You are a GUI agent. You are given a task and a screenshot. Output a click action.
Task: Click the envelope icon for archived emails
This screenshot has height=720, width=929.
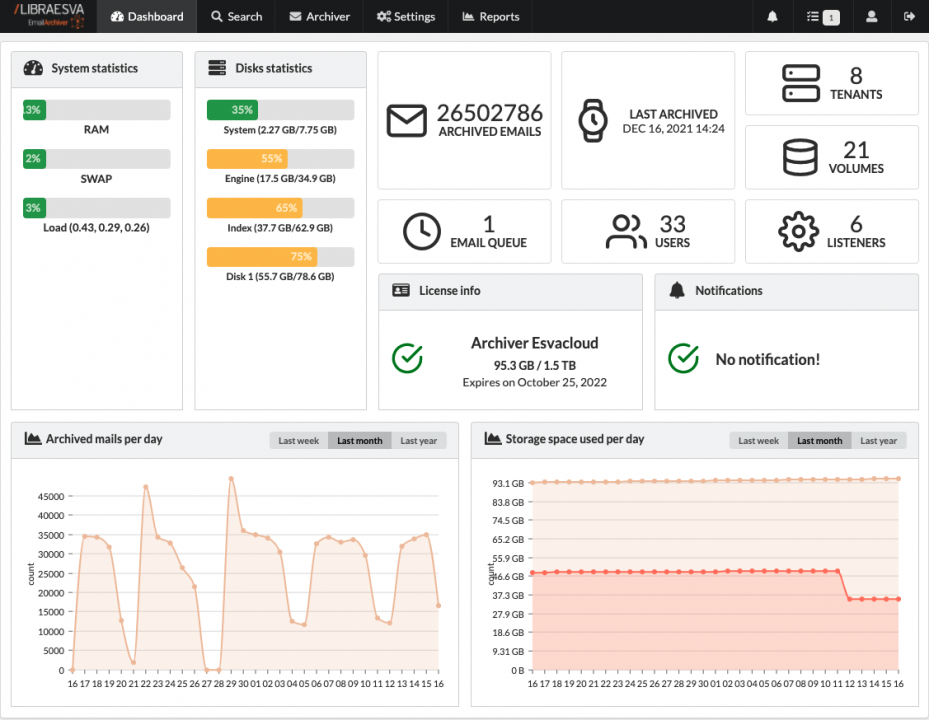pos(407,121)
